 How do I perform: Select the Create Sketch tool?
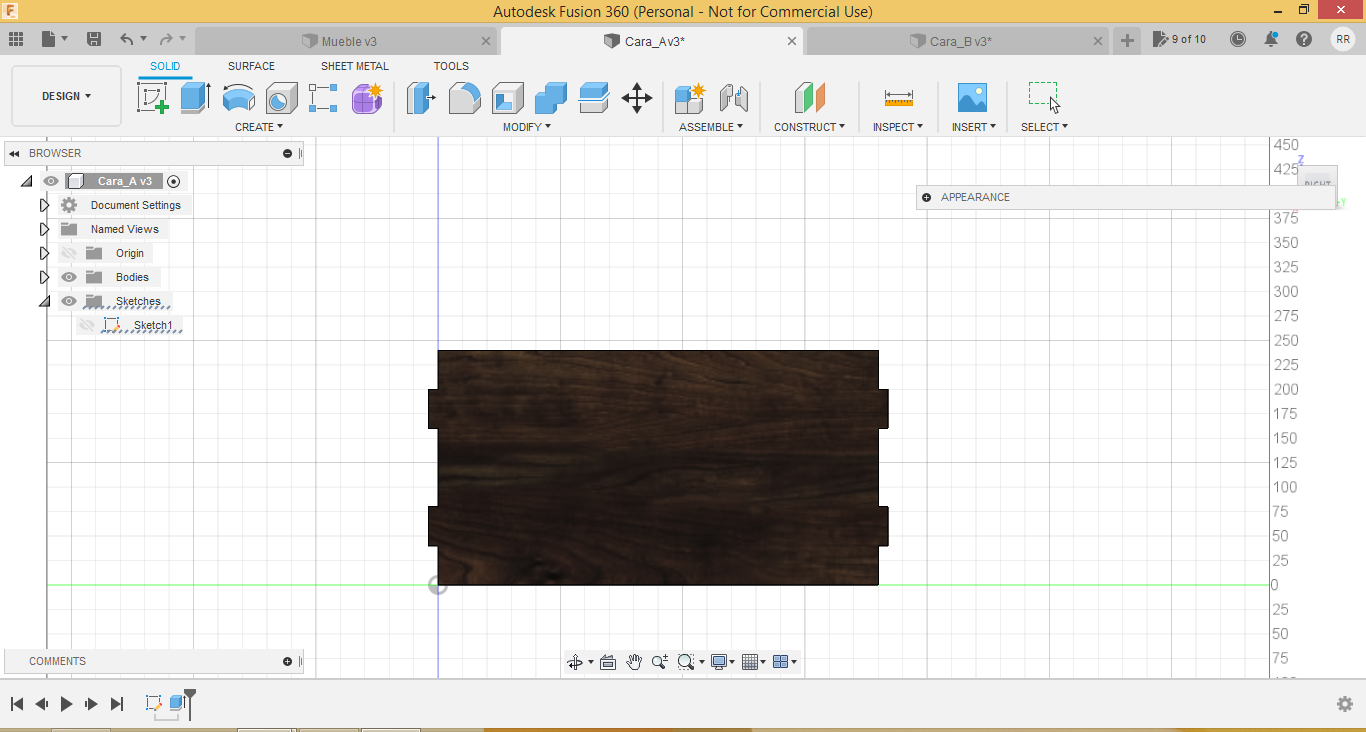click(152, 98)
